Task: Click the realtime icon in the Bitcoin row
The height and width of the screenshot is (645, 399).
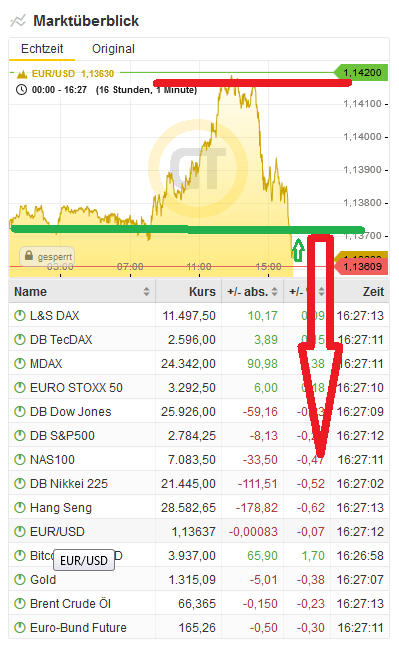Action: 20,555
